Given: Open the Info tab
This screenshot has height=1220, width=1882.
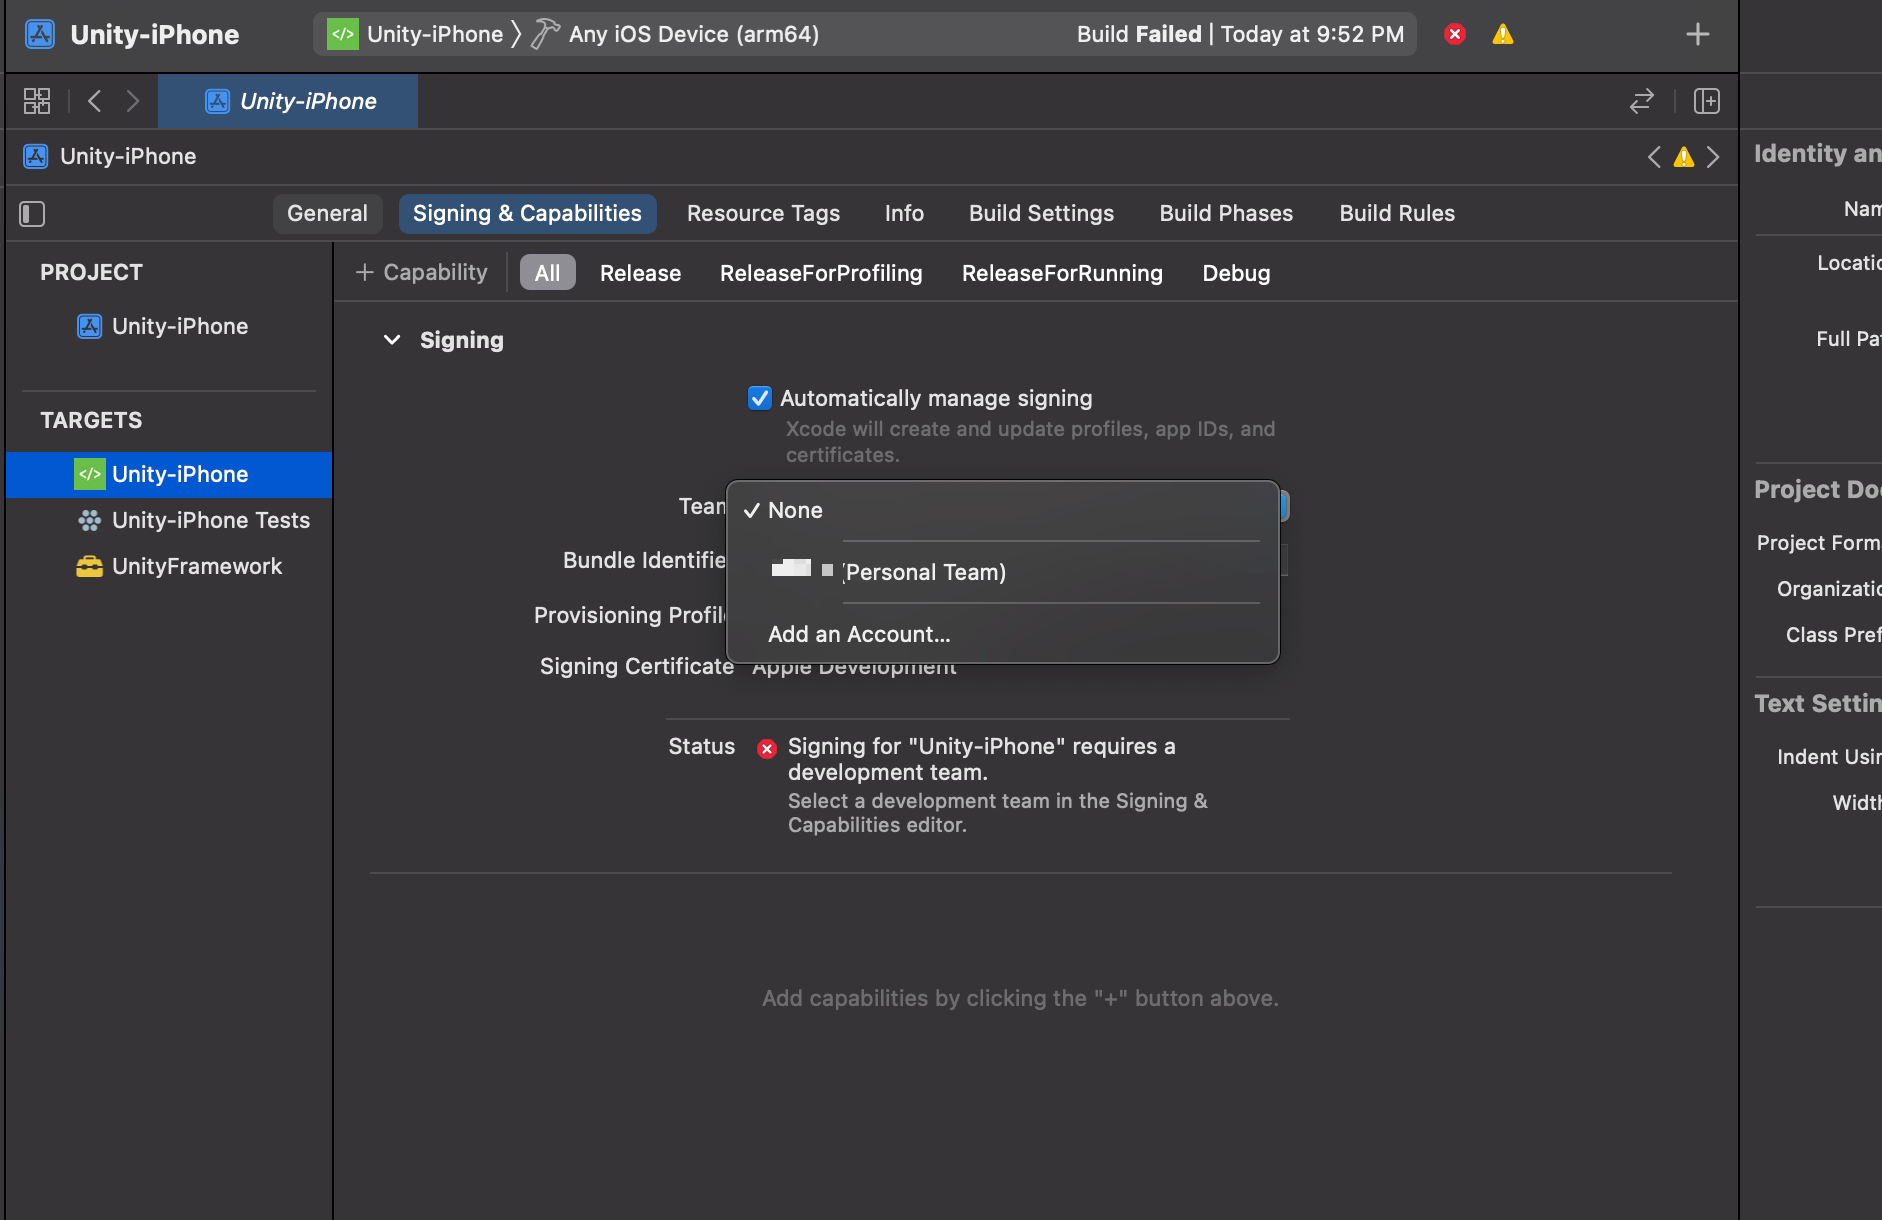Looking at the screenshot, I should tap(904, 213).
